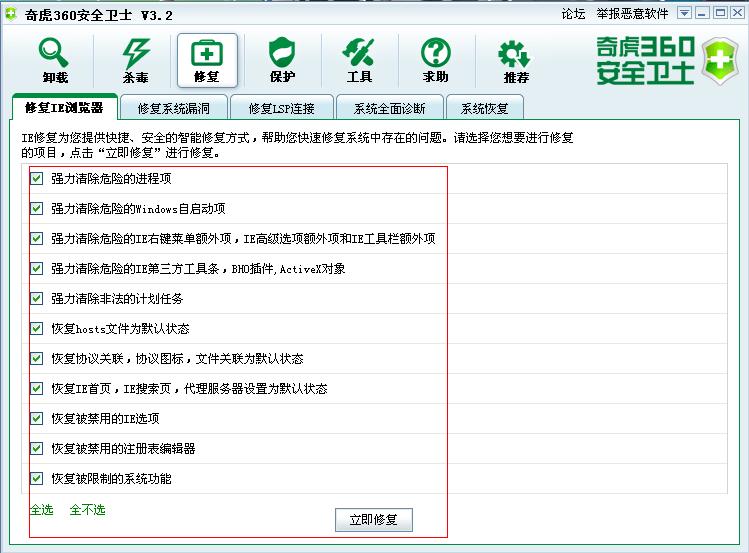Viewport: 749px width, 553px height.
Task: Switch to the 修复IE浏览器 tab
Action: click(64, 107)
